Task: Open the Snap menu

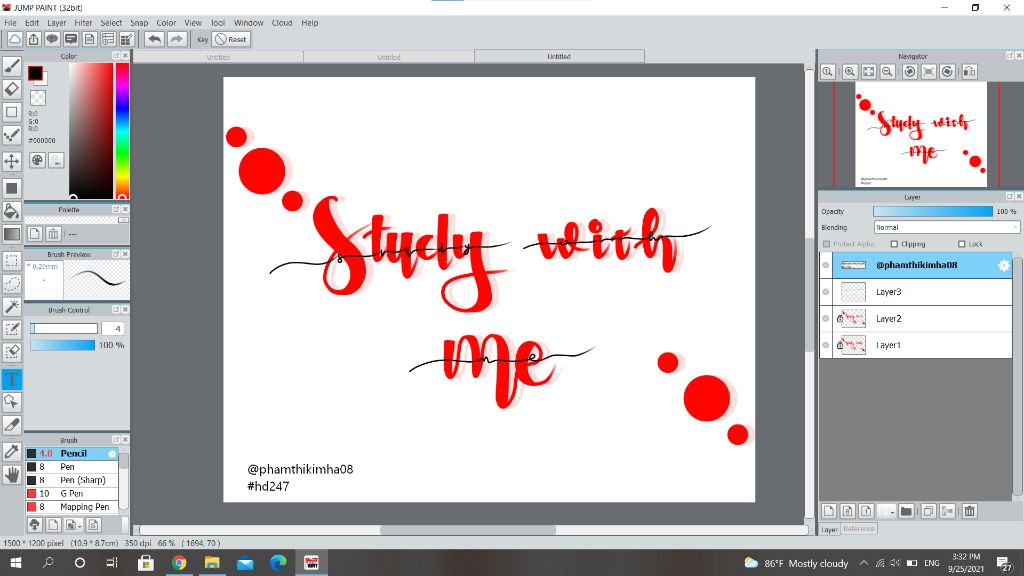Action: tap(139, 23)
